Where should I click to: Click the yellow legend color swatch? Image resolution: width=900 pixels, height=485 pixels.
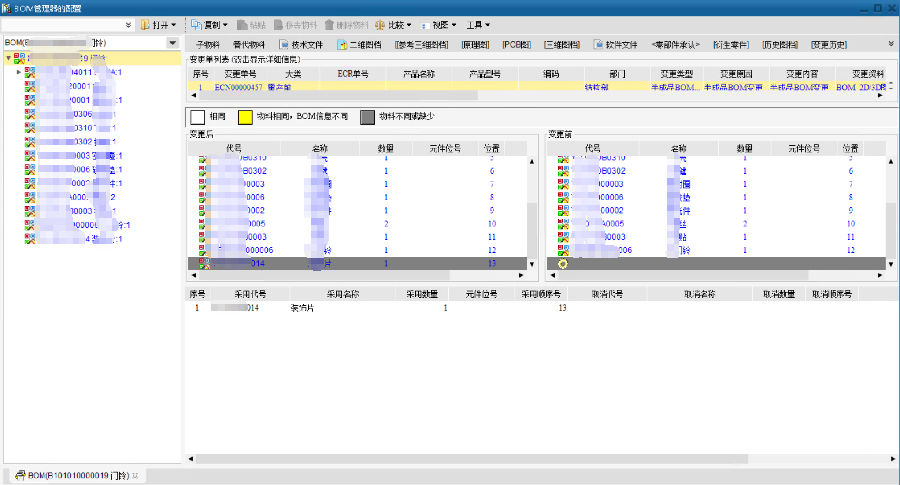(245, 117)
